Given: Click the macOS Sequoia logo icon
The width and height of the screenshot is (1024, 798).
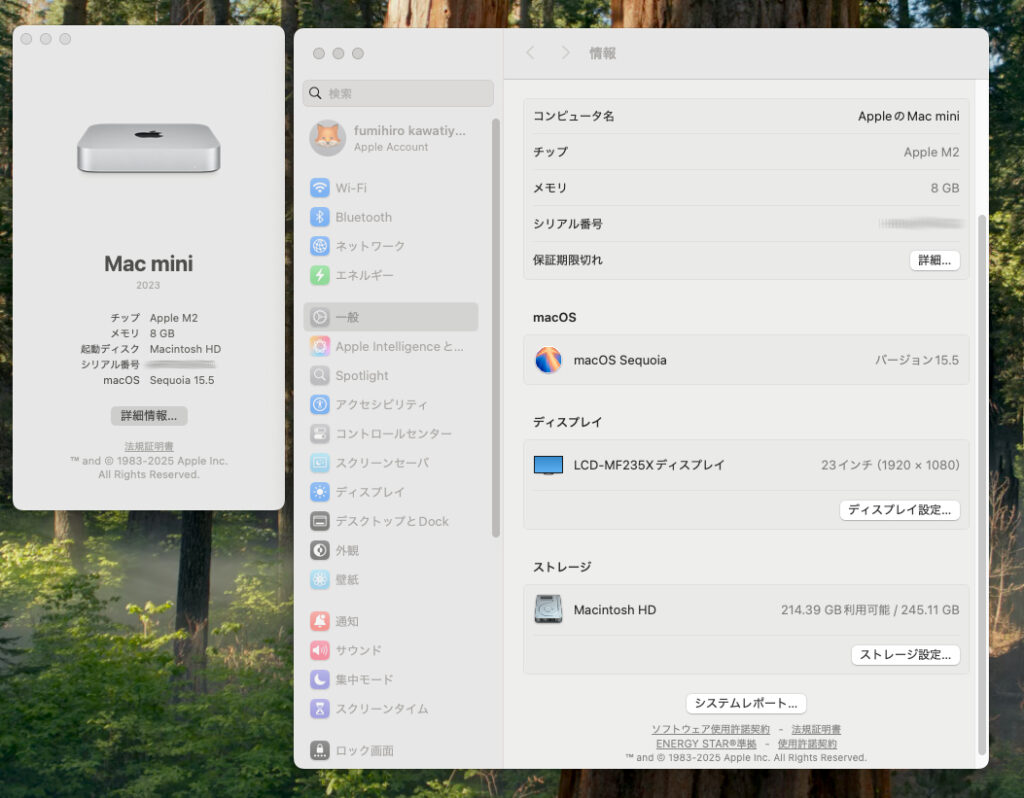Looking at the screenshot, I should click(548, 360).
